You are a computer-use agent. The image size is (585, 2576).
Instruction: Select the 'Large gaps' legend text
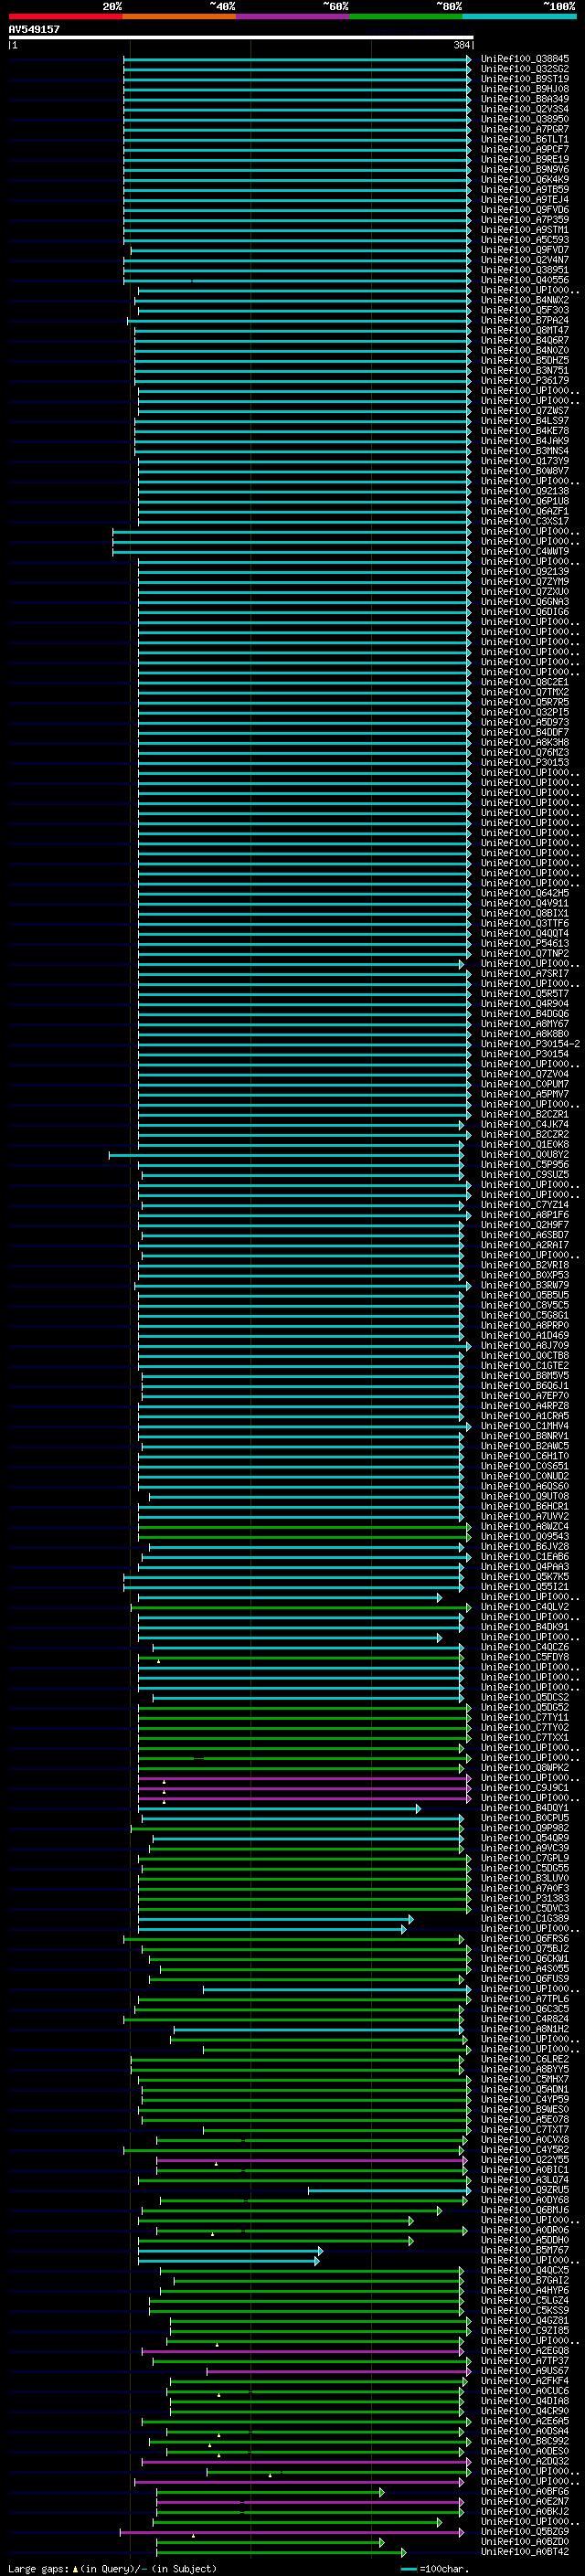[x=38, y=2569]
